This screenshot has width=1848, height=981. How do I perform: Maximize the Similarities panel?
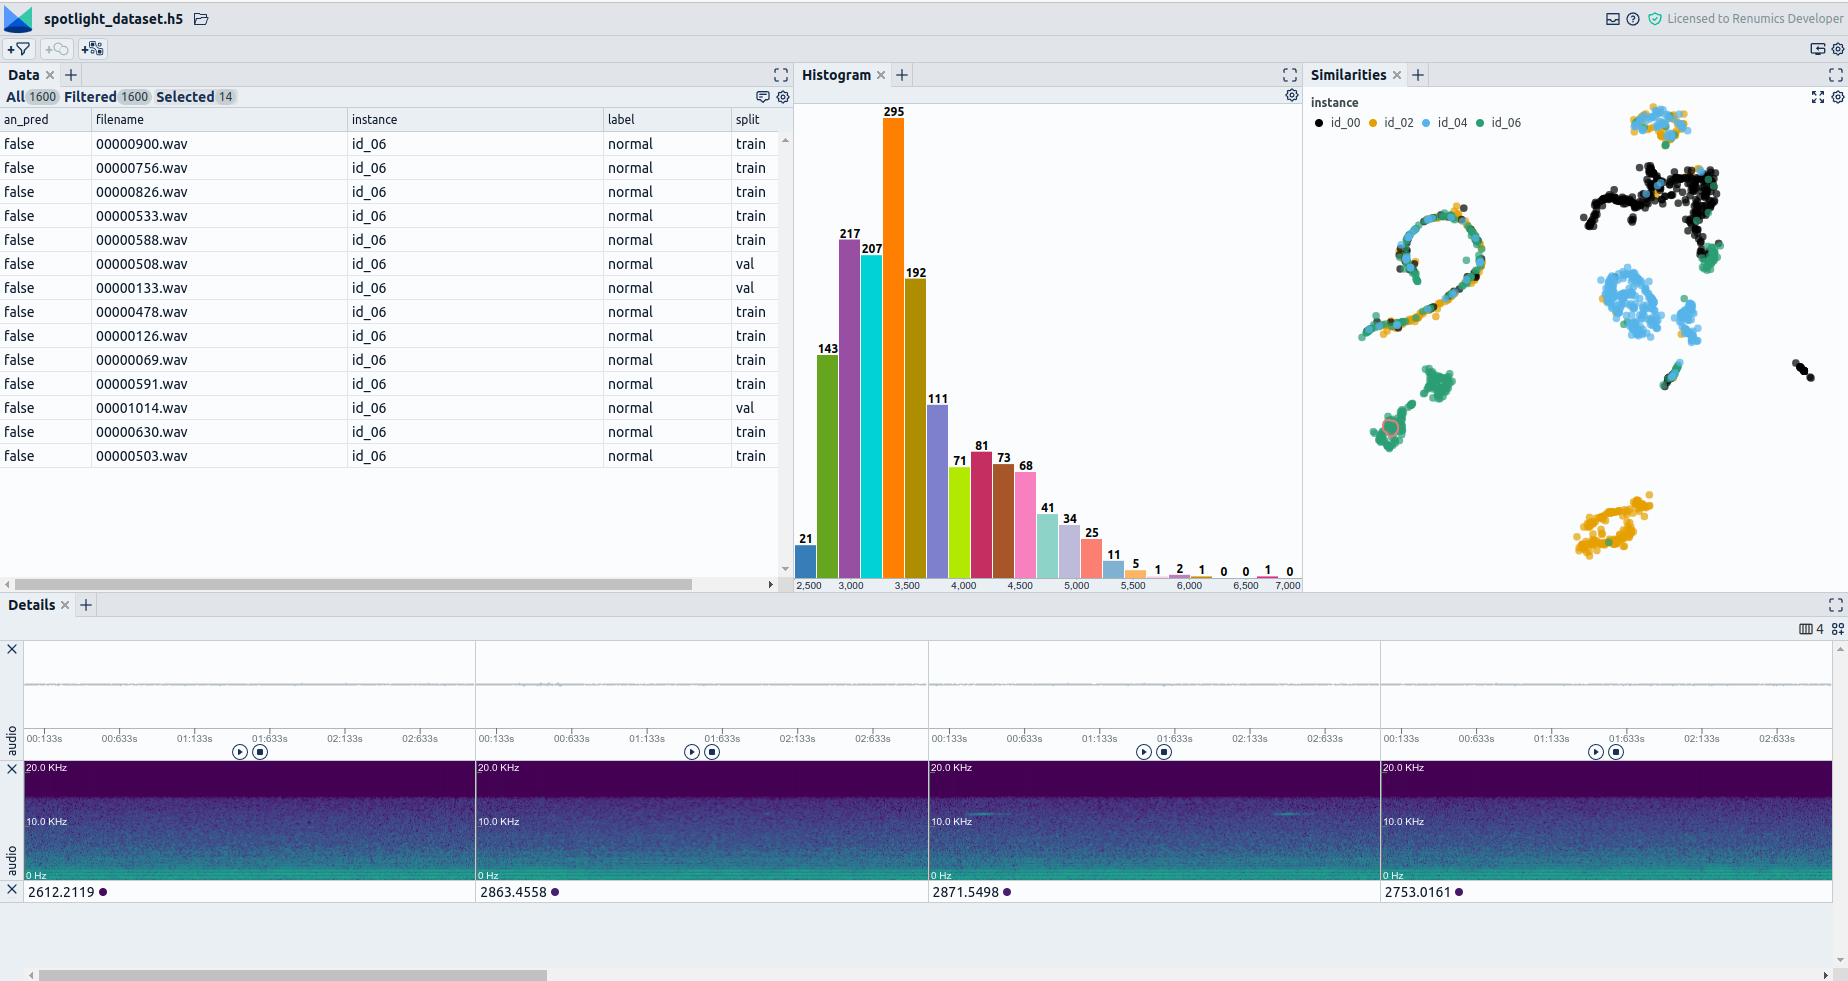pyautogui.click(x=1836, y=75)
